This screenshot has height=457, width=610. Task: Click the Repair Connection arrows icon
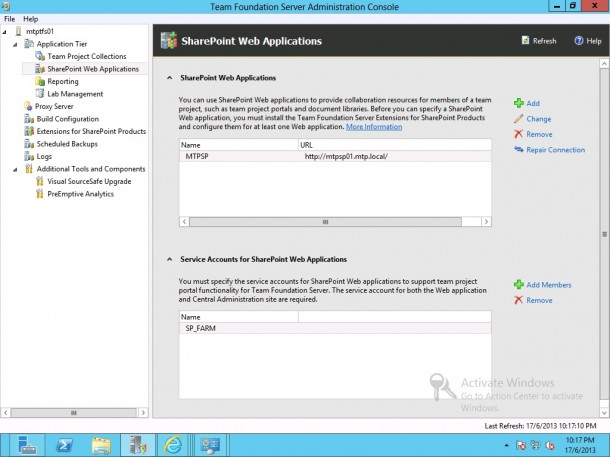[x=519, y=149]
